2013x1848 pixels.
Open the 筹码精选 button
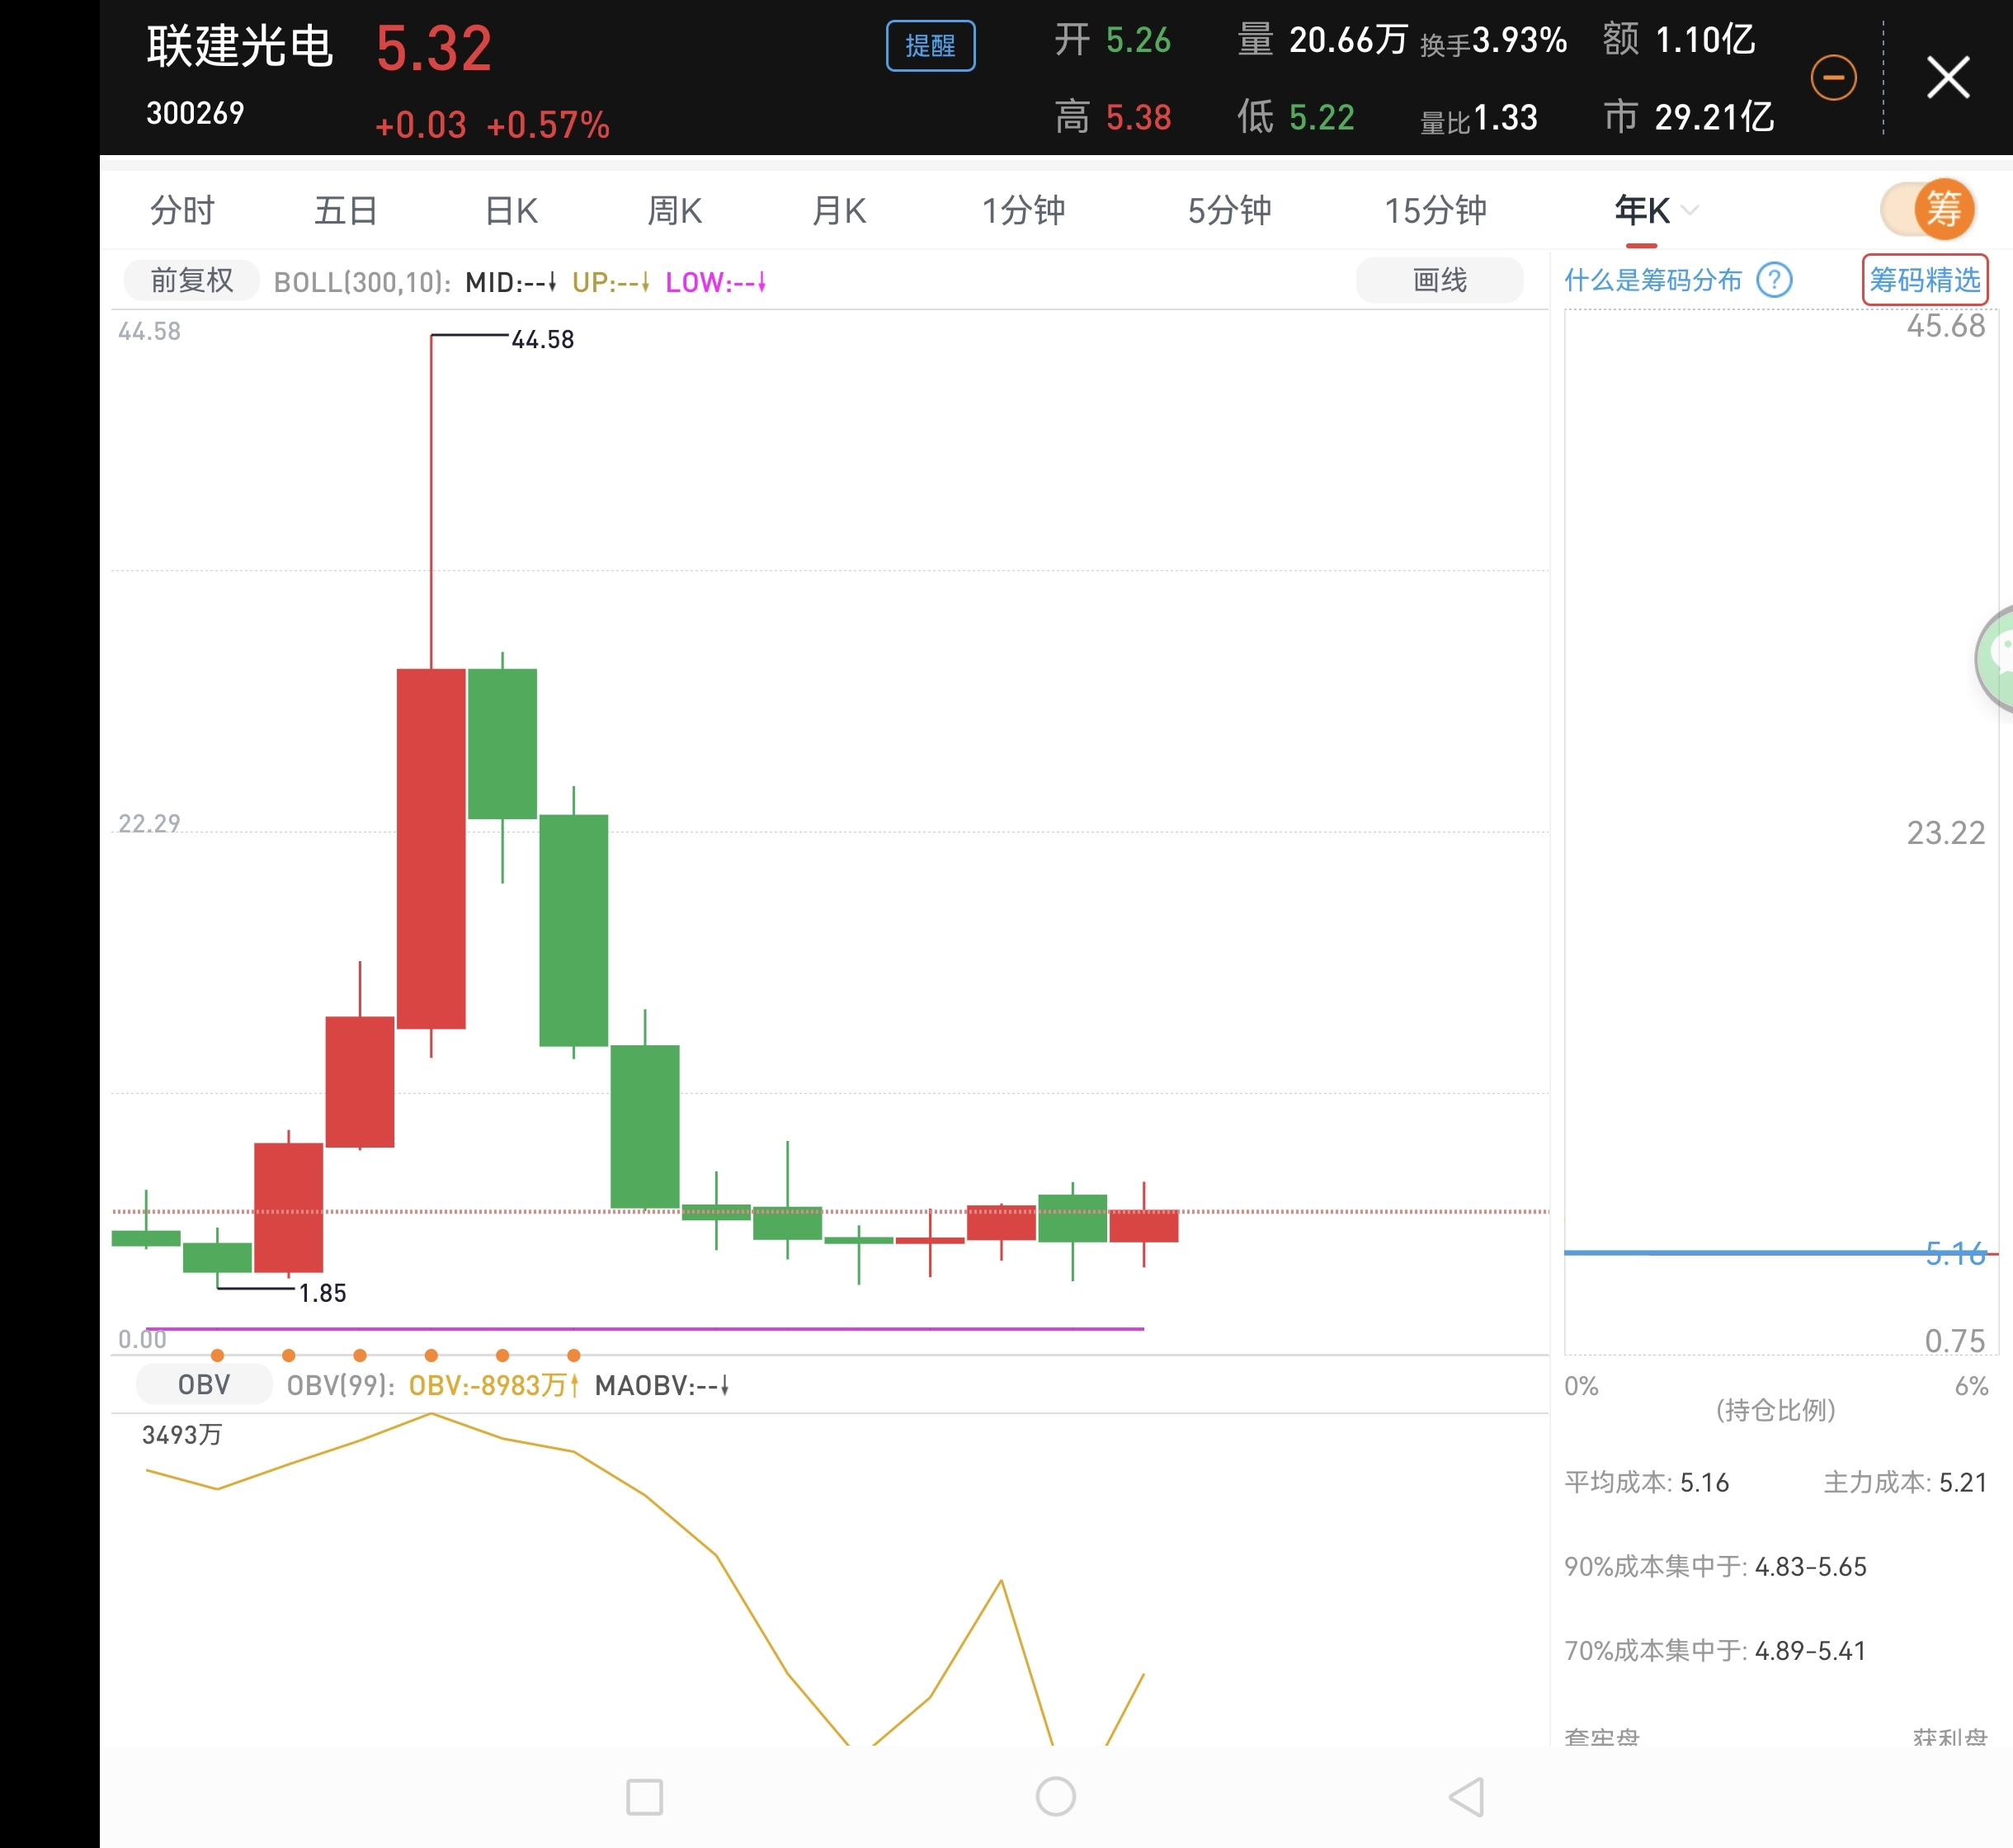click(1924, 280)
